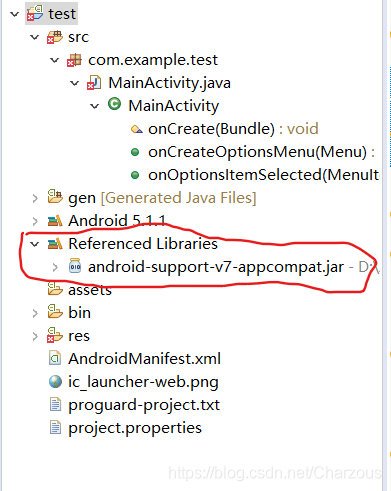Screen dimensions: 391x491
Task: Click the com.example.test package icon
Action: [74, 60]
